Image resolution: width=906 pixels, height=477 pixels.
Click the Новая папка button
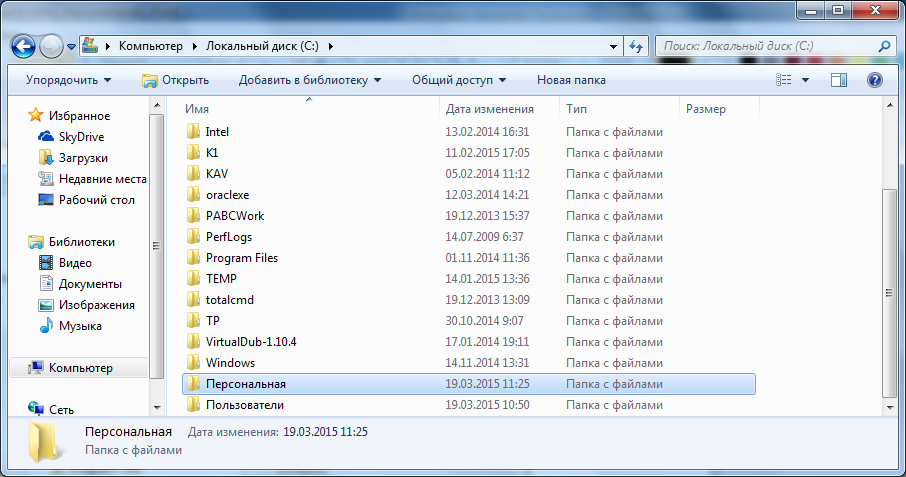click(571, 80)
